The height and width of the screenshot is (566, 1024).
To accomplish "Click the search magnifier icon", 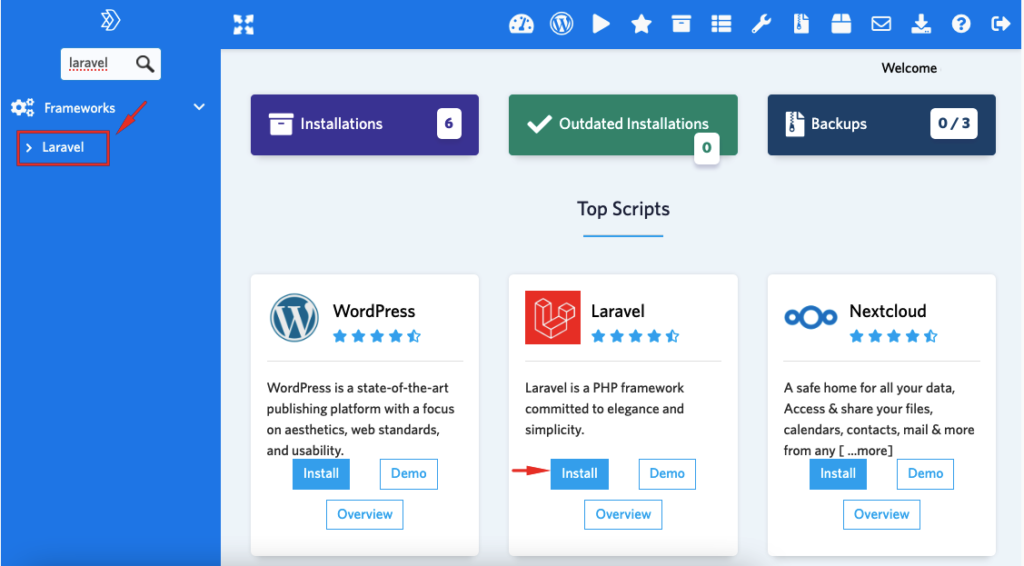I will tap(145, 63).
